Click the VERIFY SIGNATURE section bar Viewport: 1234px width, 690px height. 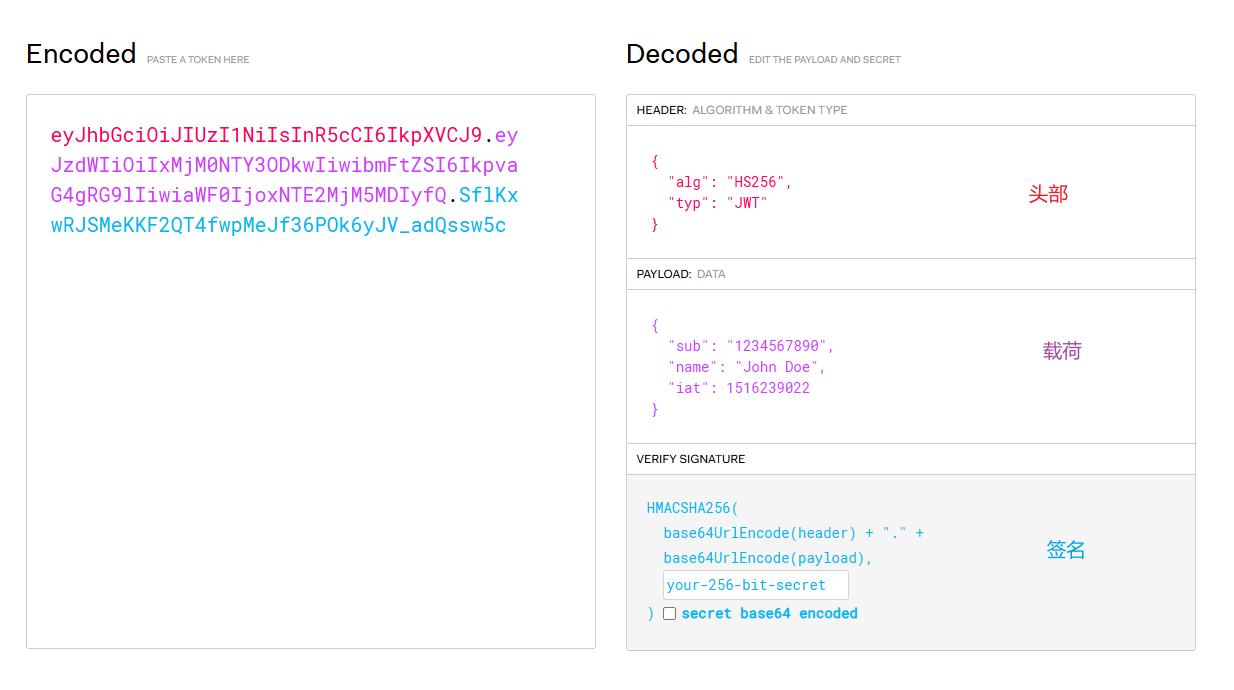(911, 459)
